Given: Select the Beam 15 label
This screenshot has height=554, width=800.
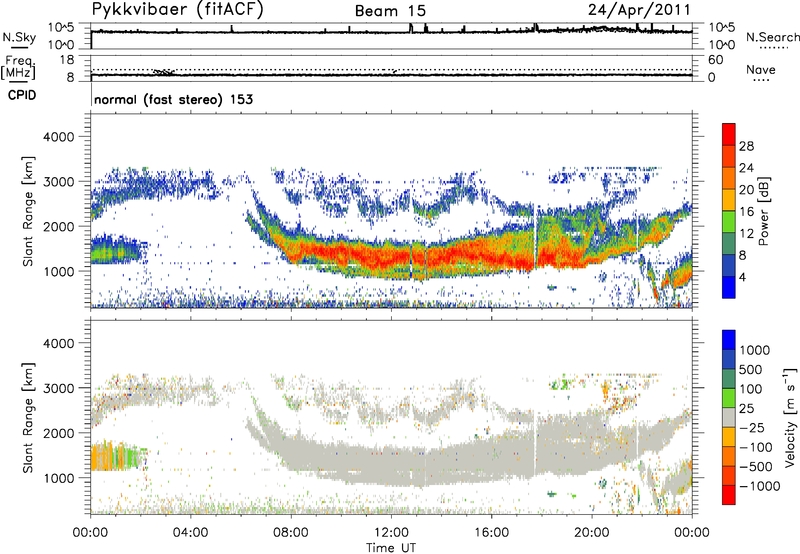Looking at the screenshot, I should pyautogui.click(x=390, y=11).
